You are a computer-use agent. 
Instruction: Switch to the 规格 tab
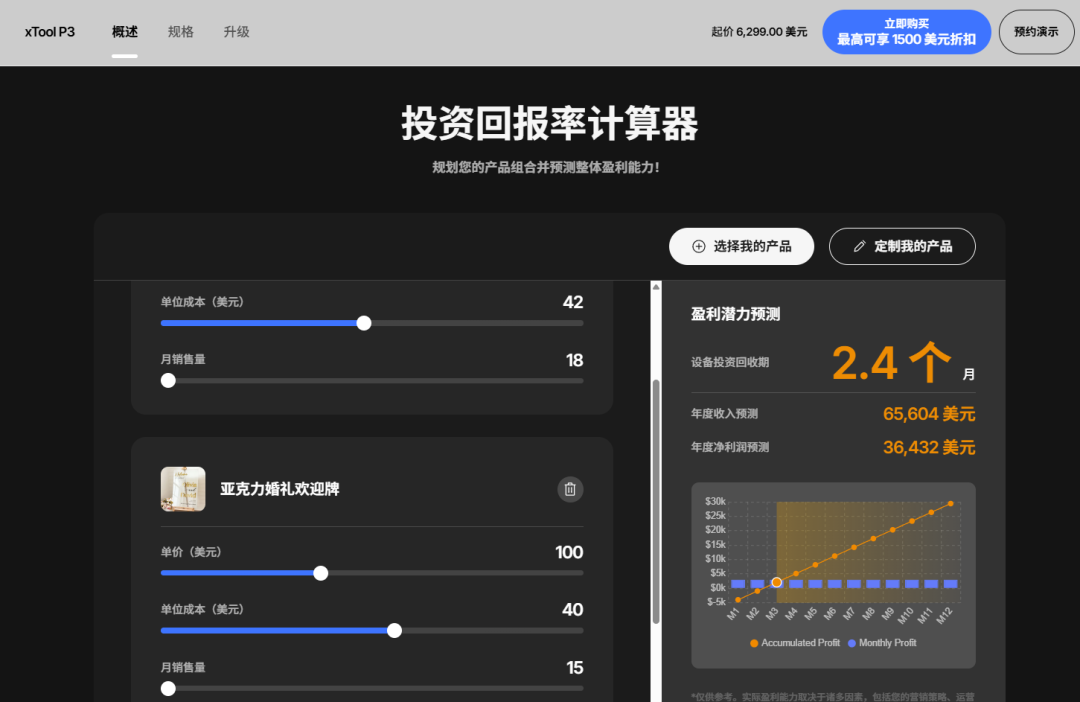181,31
